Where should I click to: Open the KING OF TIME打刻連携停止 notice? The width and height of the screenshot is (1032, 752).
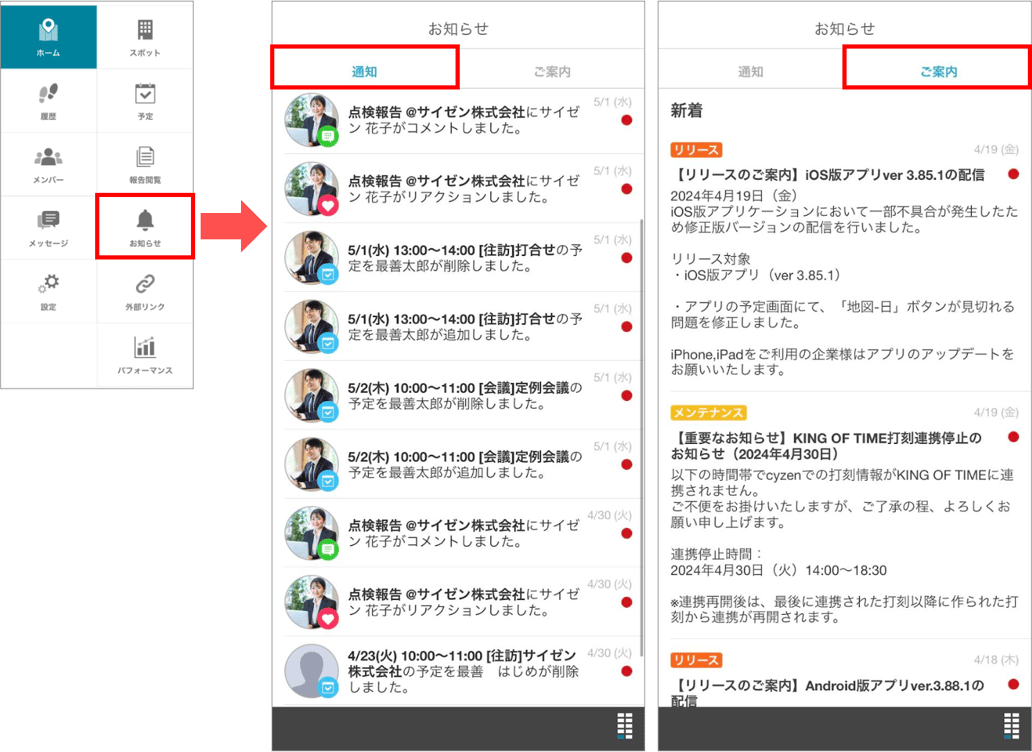(828, 446)
